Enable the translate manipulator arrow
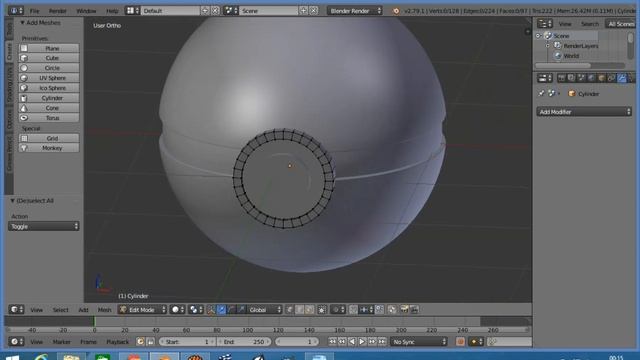This screenshot has width=640, height=360. pyautogui.click(x=221, y=310)
